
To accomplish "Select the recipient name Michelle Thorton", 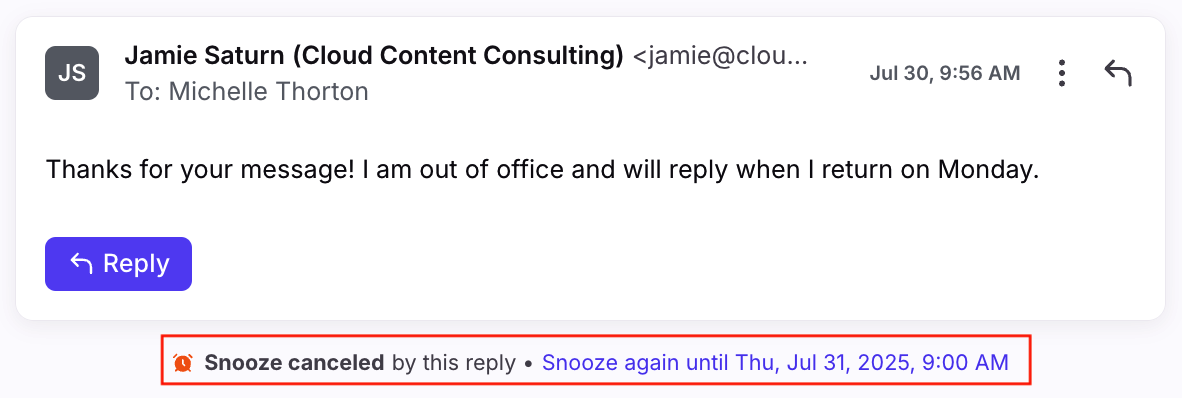I will pos(268,92).
